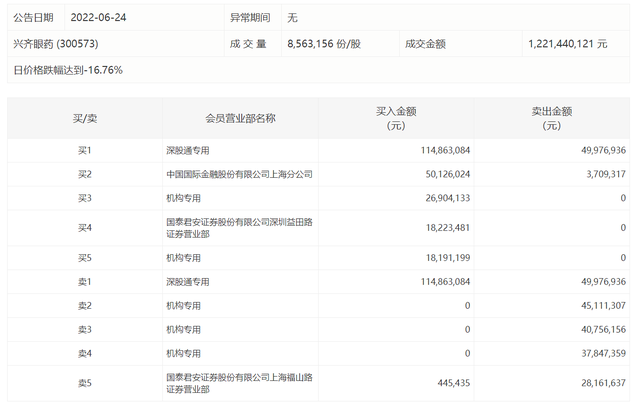The width and height of the screenshot is (640, 411).
Task: Select buy amount 18,191,199
Action: coord(448,258)
